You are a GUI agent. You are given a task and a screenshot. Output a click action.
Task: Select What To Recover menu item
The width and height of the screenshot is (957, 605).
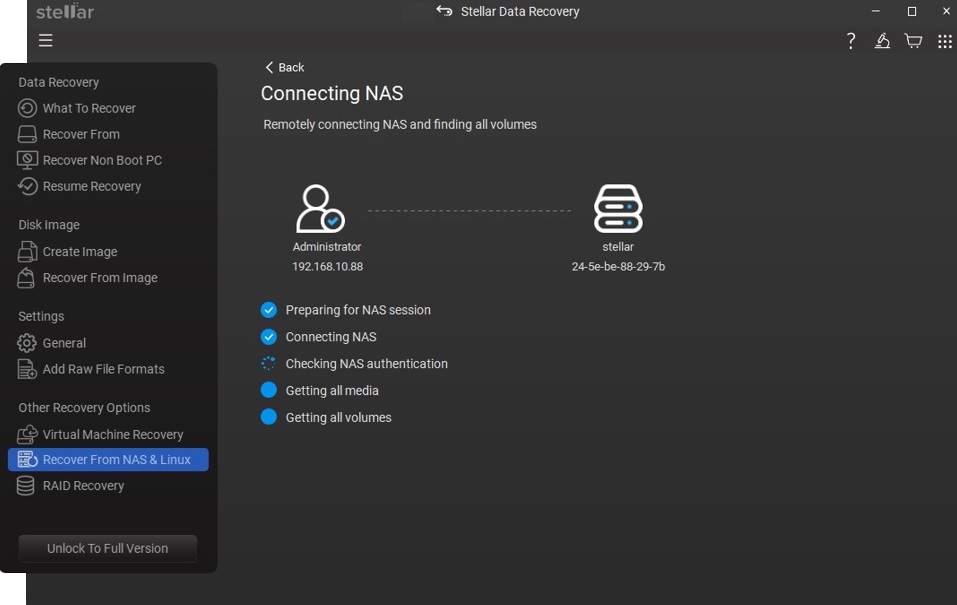(x=89, y=108)
